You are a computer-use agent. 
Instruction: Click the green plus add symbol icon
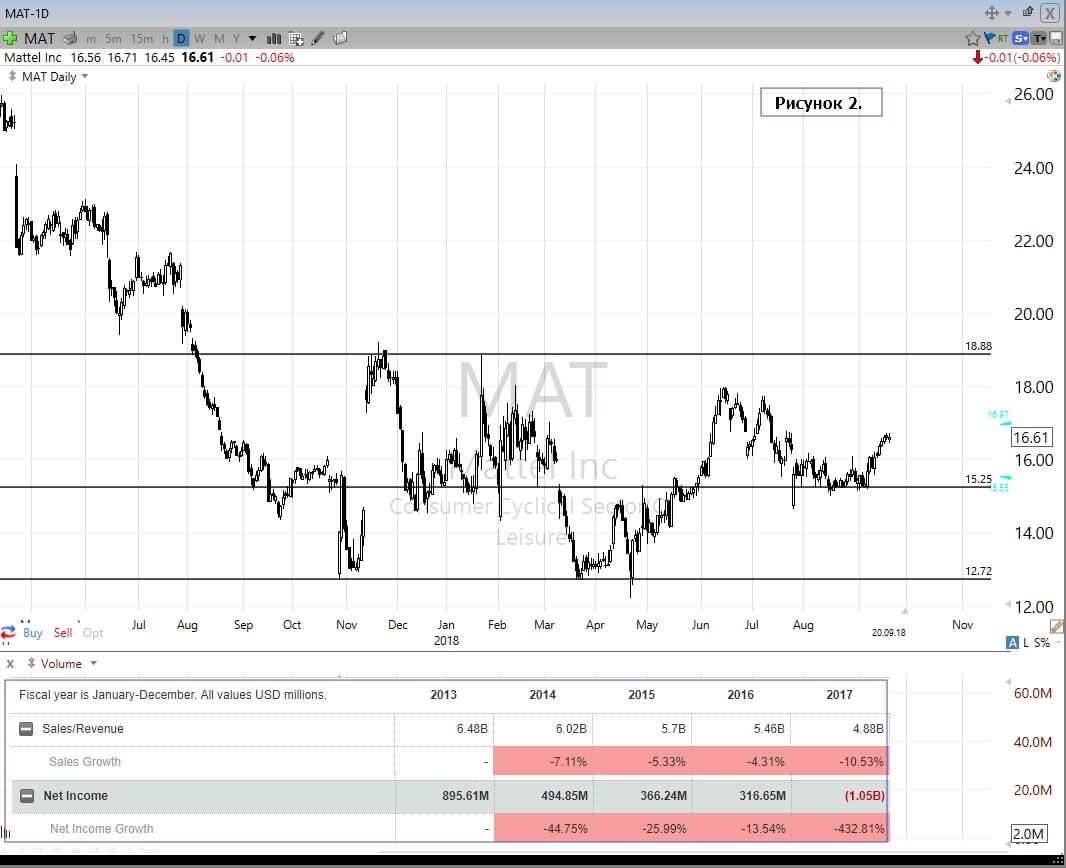click(11, 38)
